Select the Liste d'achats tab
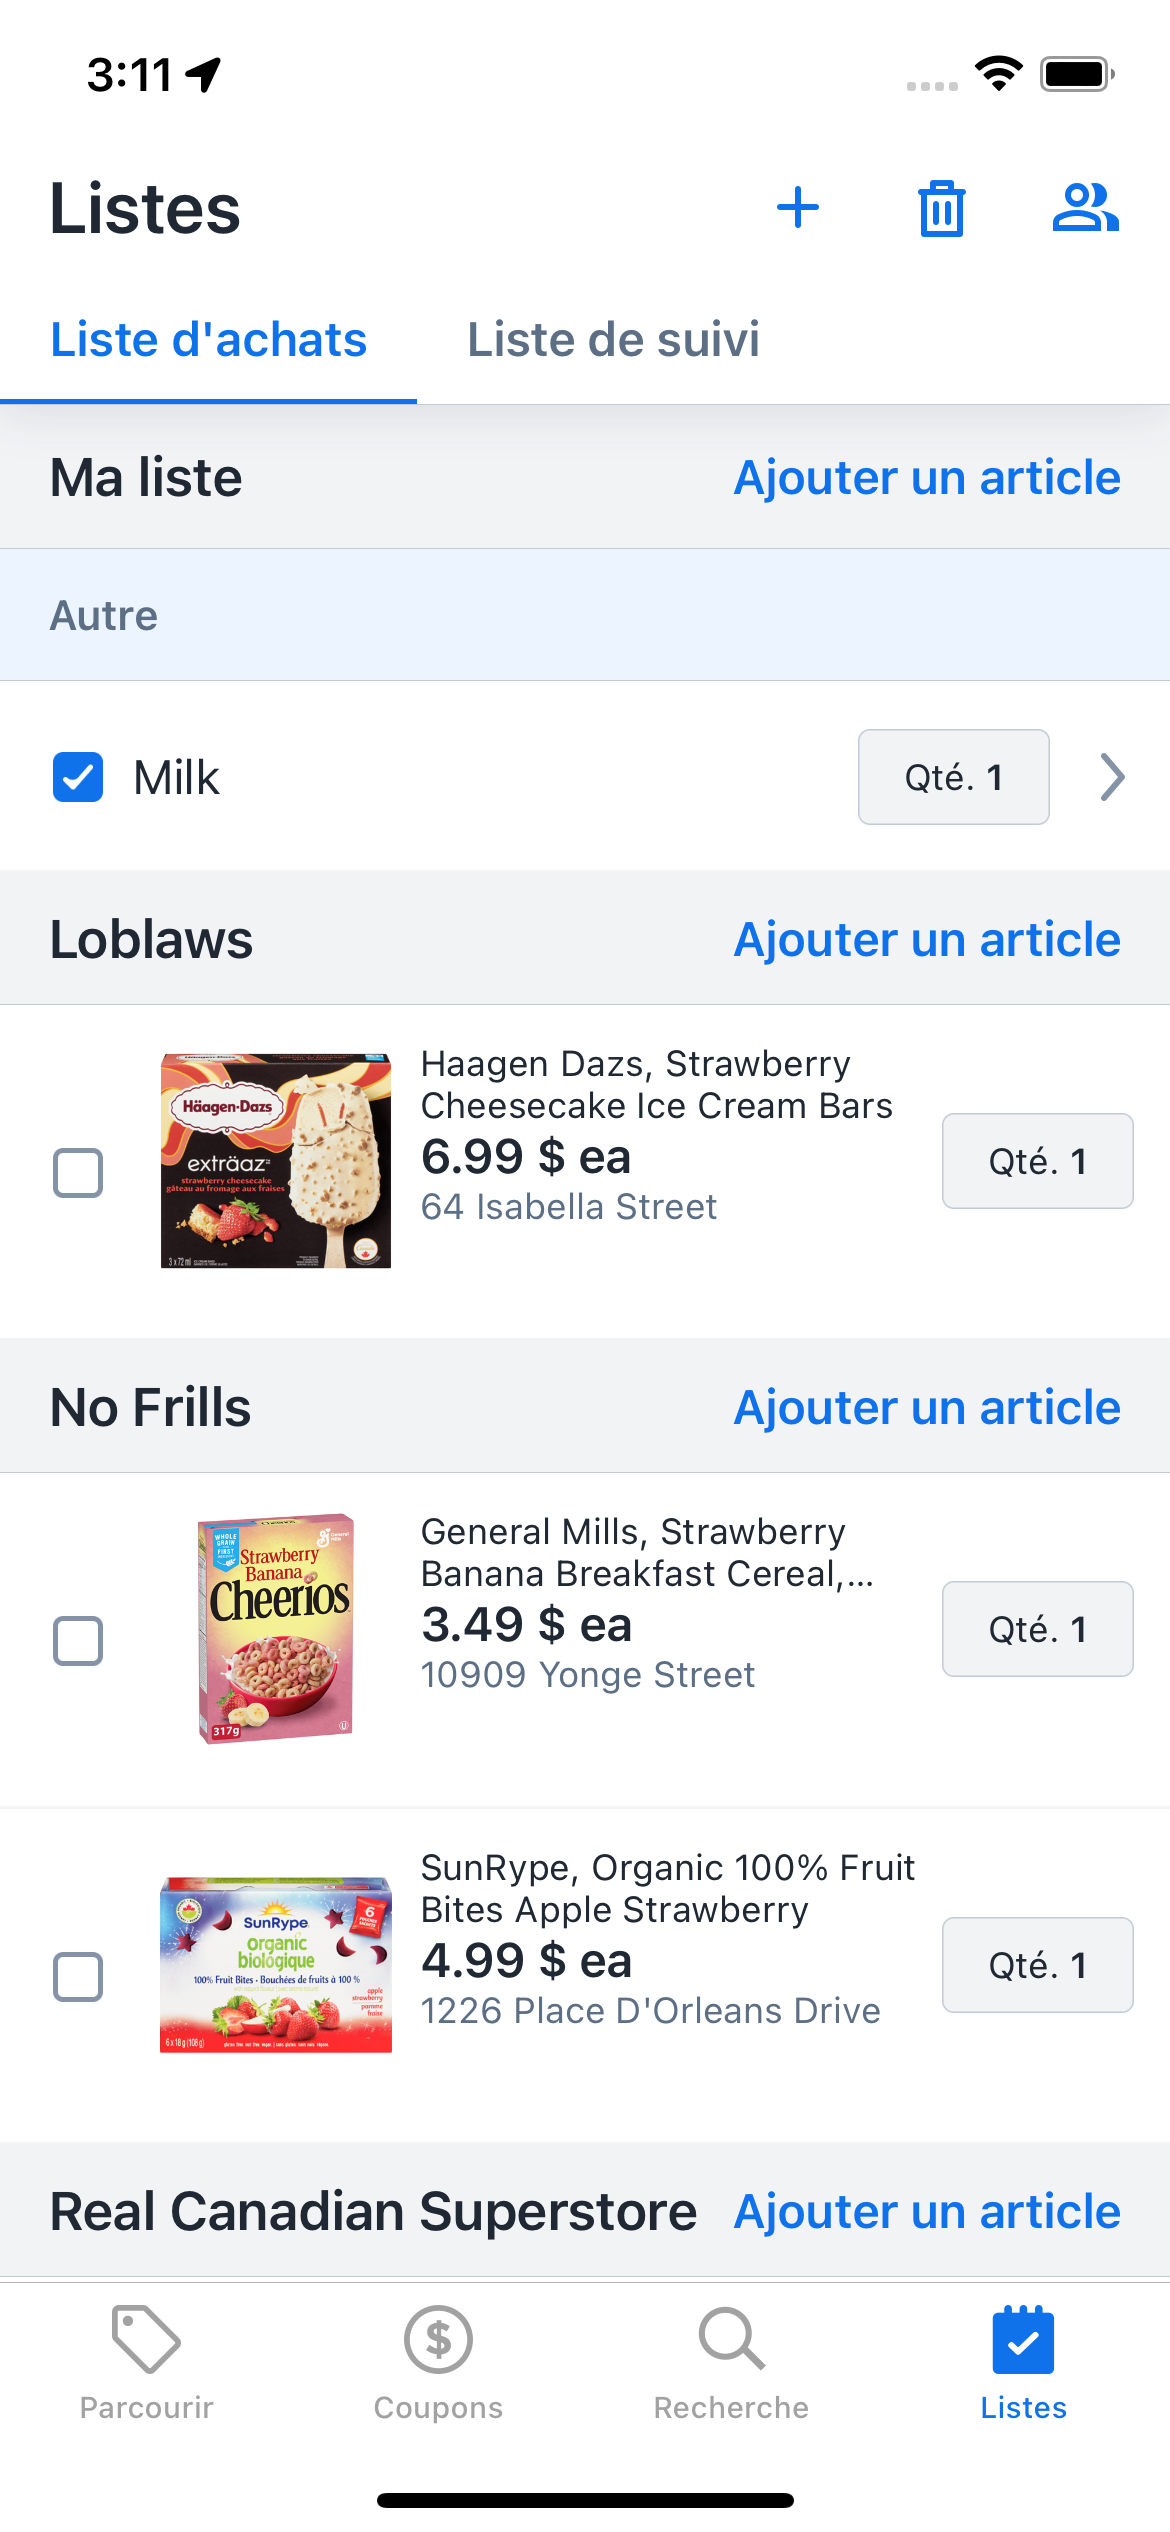This screenshot has height=2532, width=1170. click(208, 339)
